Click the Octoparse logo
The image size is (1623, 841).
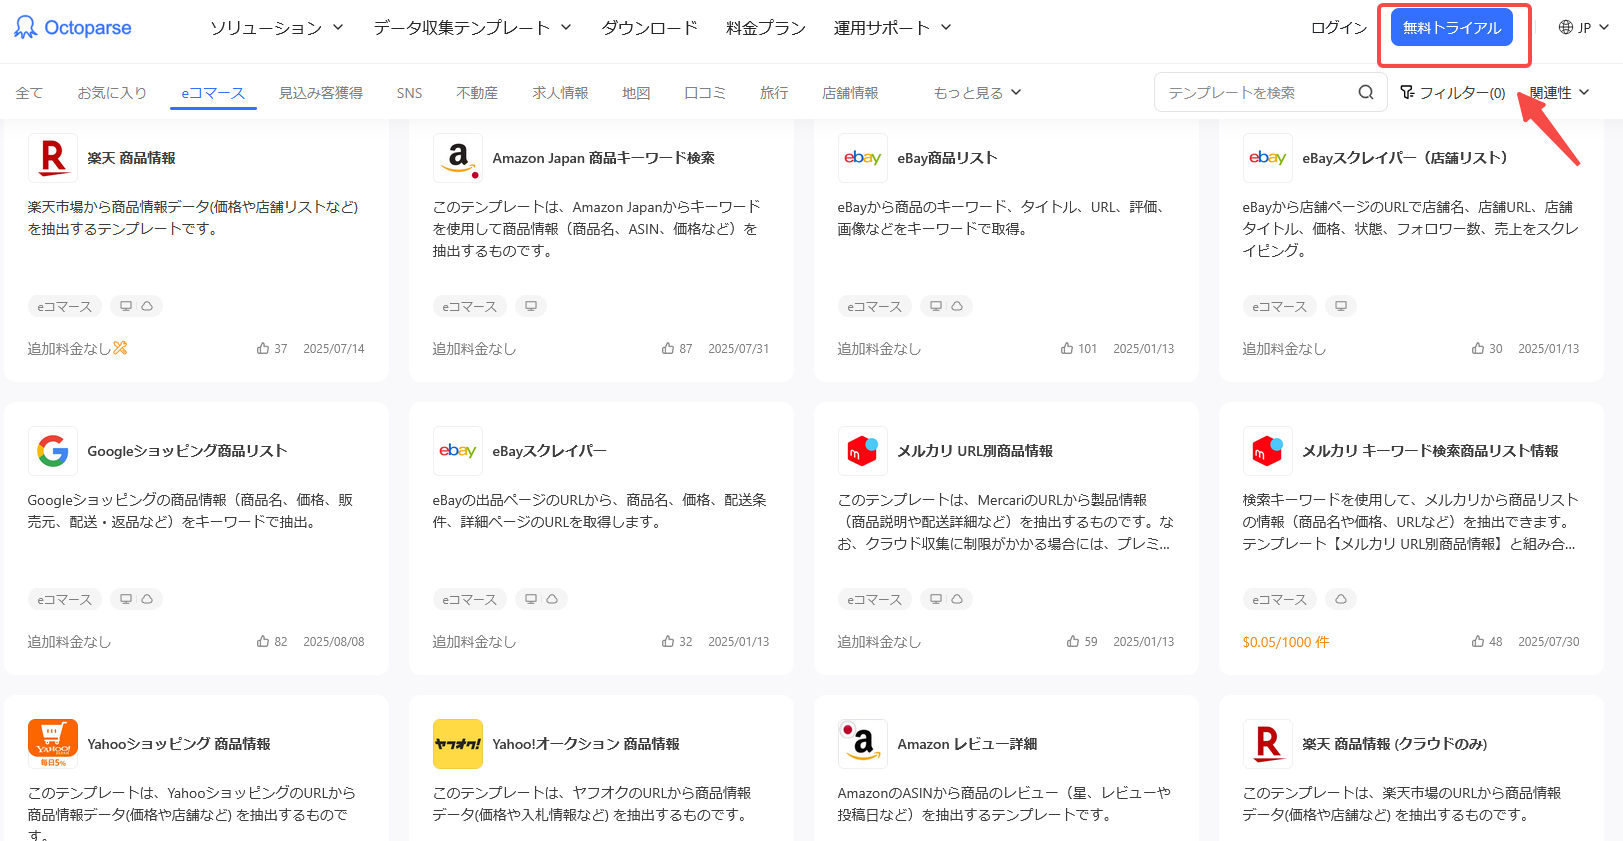pos(73,28)
